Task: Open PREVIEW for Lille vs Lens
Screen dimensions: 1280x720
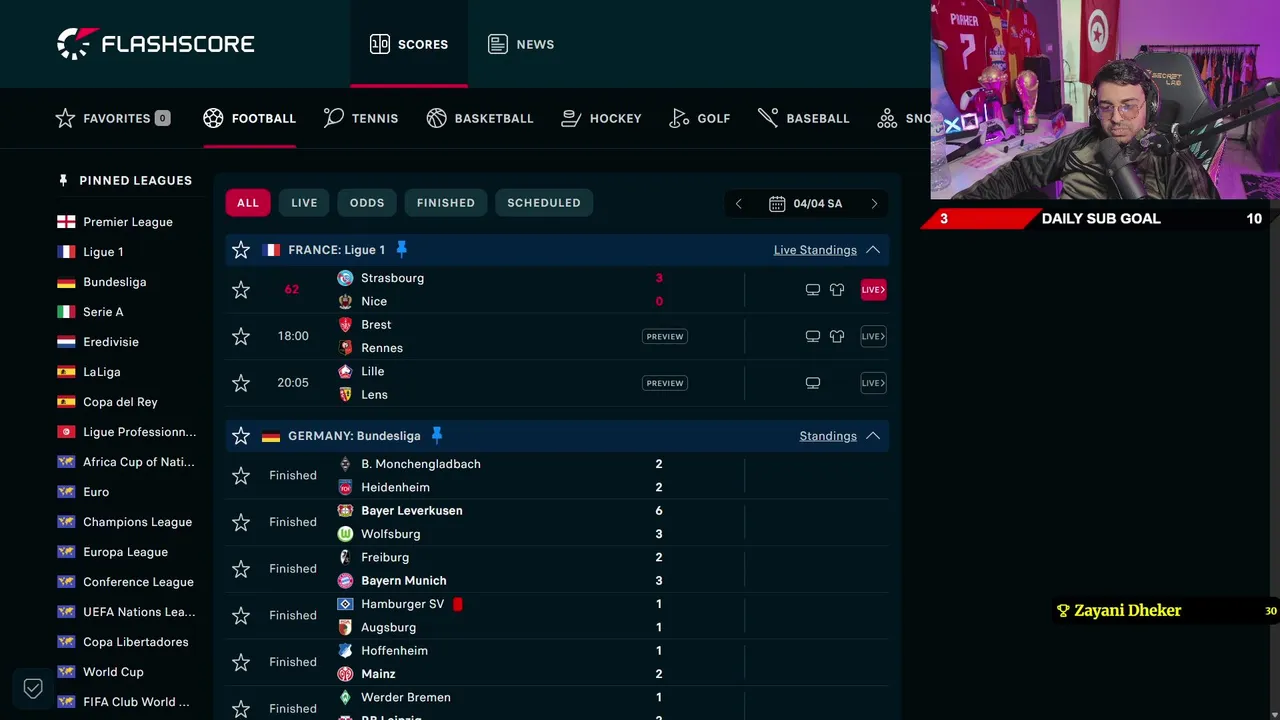Action: pyautogui.click(x=665, y=383)
